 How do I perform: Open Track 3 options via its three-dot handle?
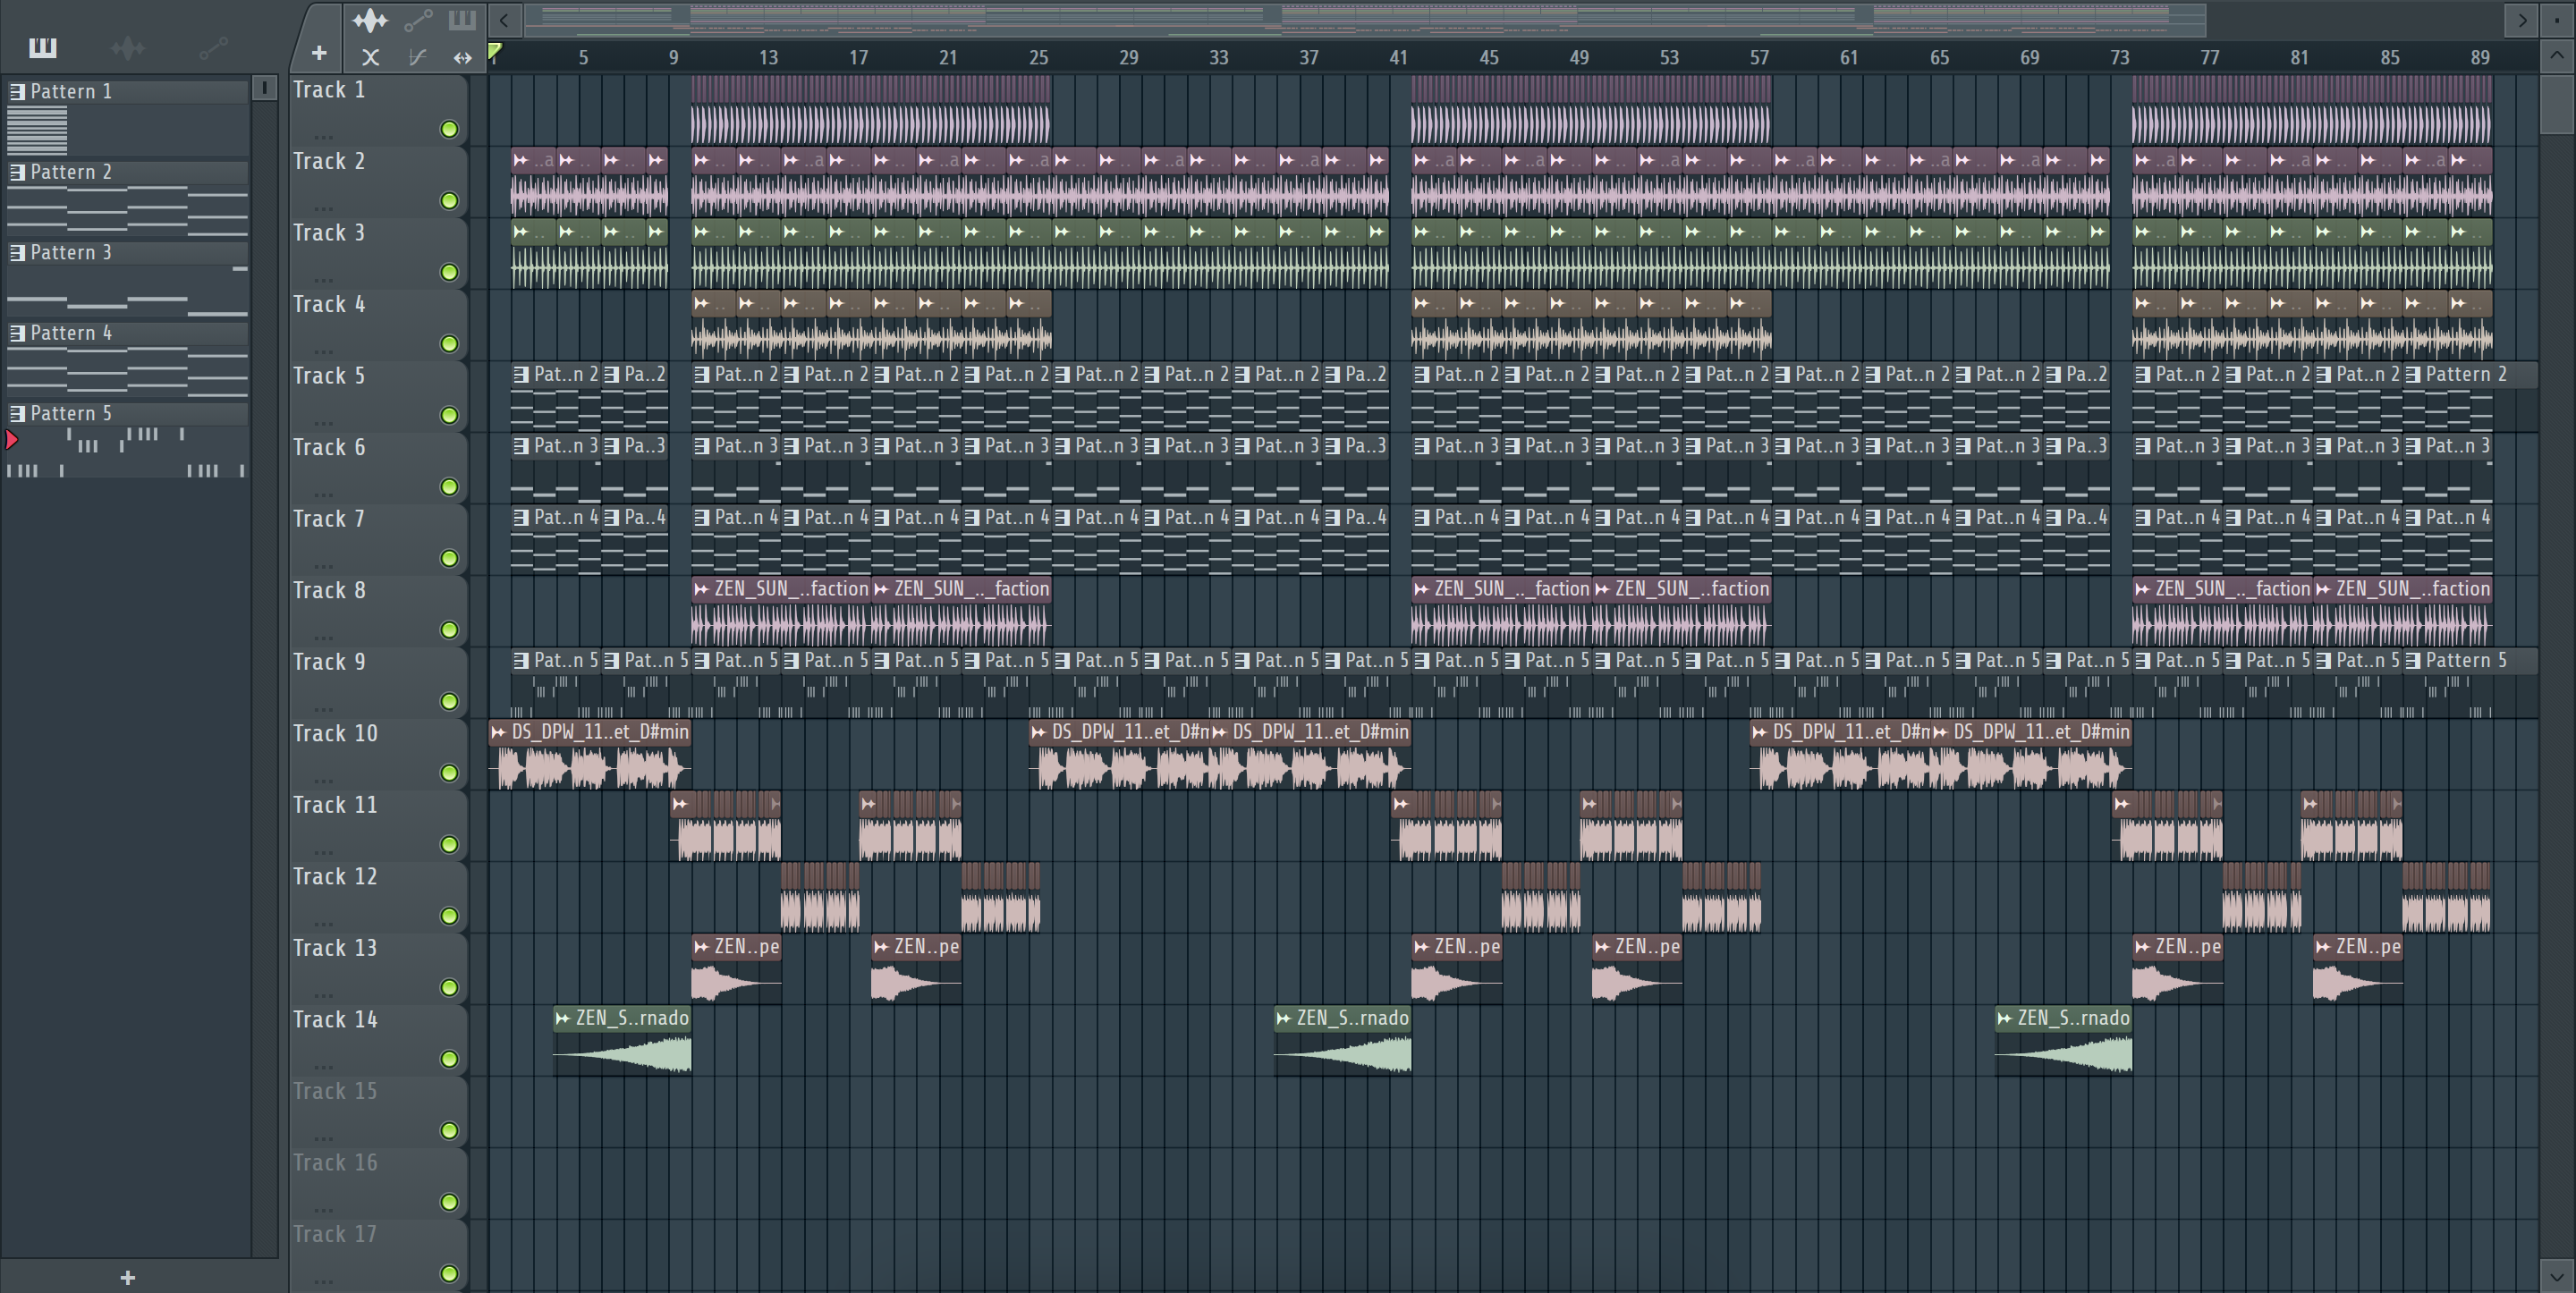point(323,279)
